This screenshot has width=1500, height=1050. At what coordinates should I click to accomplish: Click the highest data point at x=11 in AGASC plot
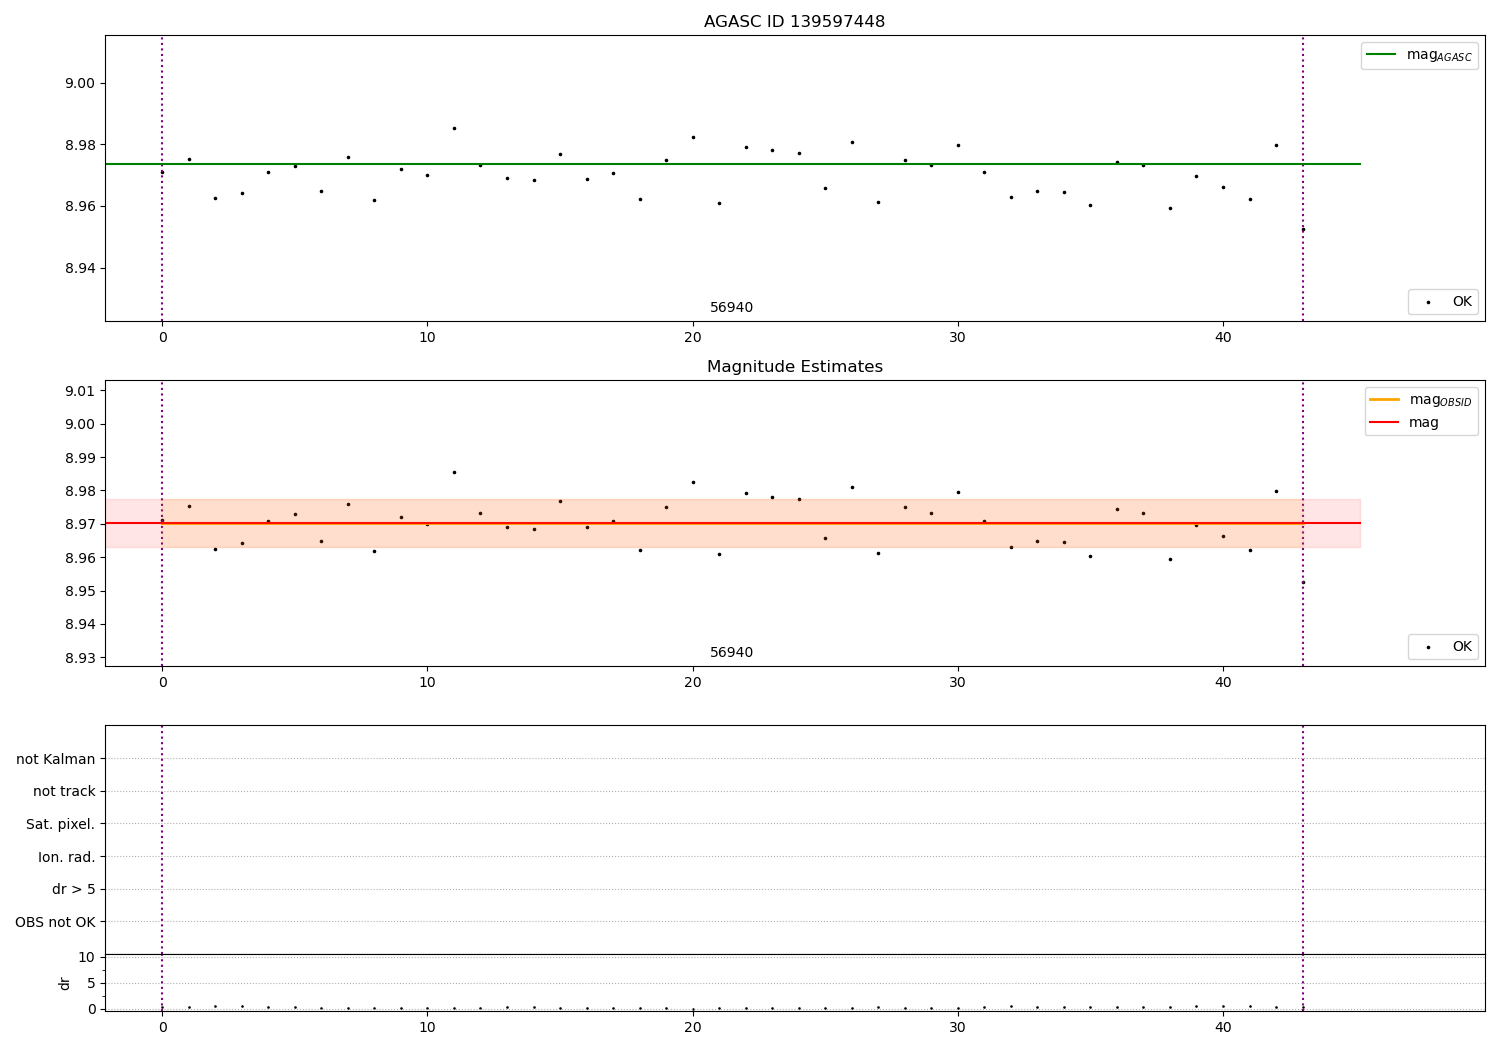pyautogui.click(x=454, y=128)
